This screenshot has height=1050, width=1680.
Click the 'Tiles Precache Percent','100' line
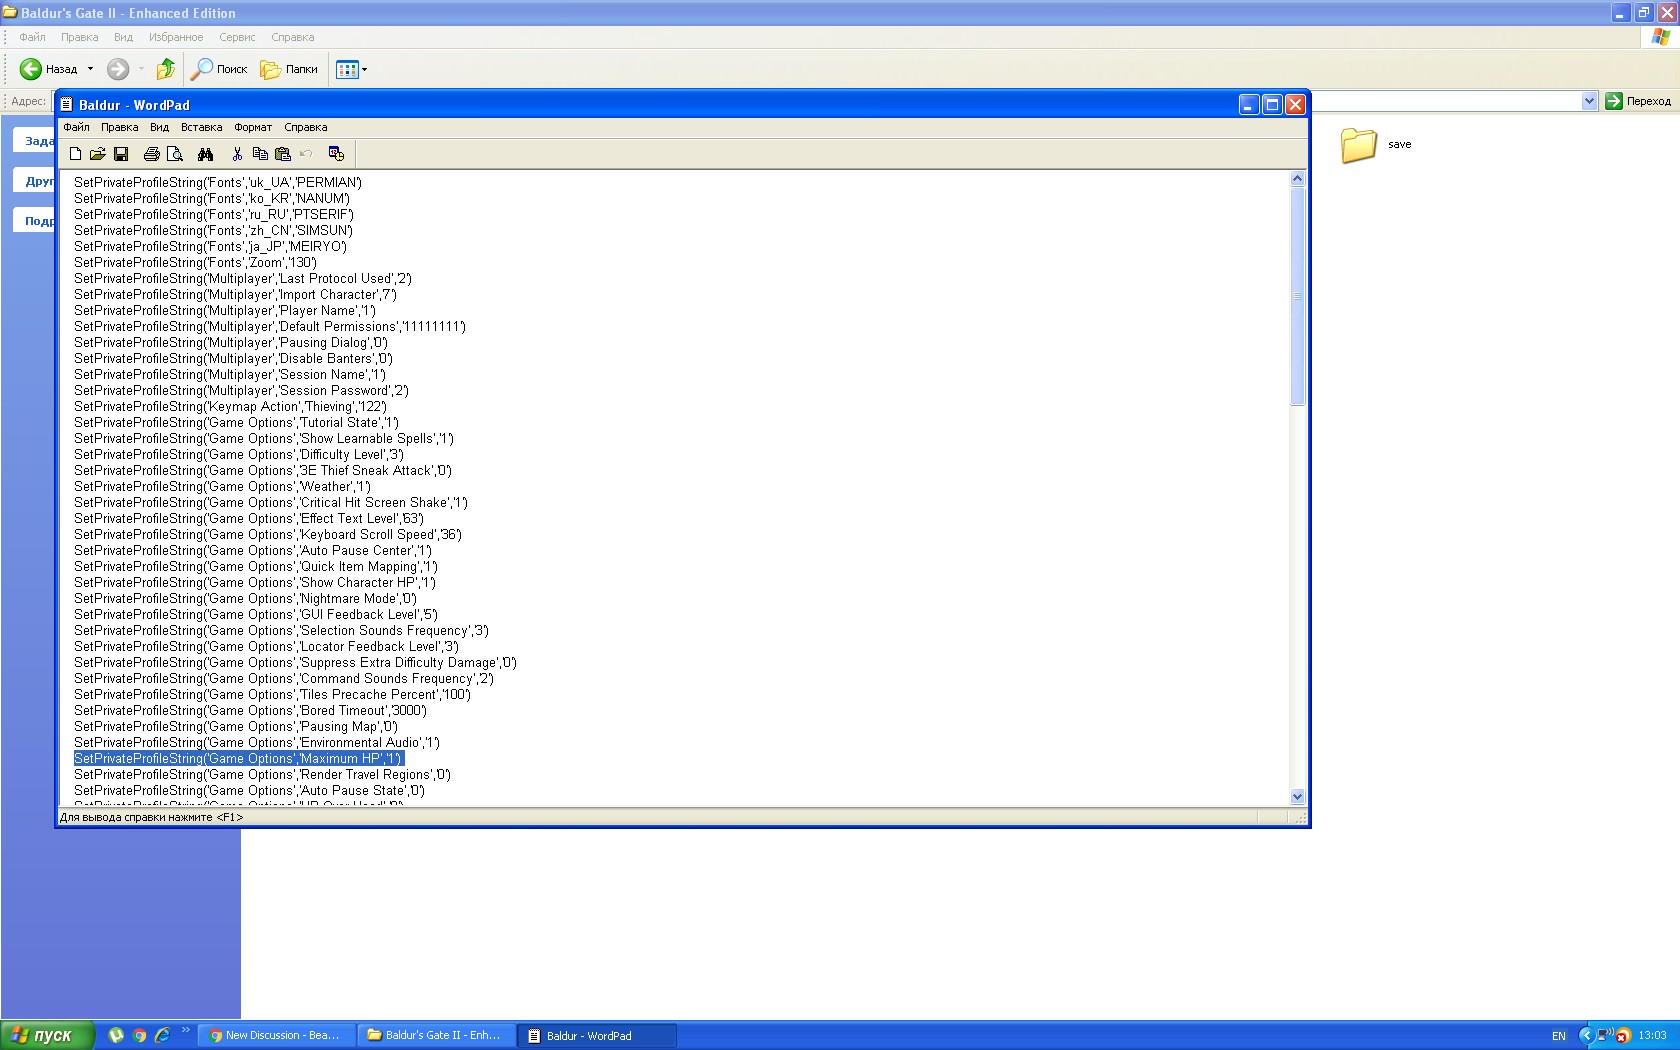[272, 694]
